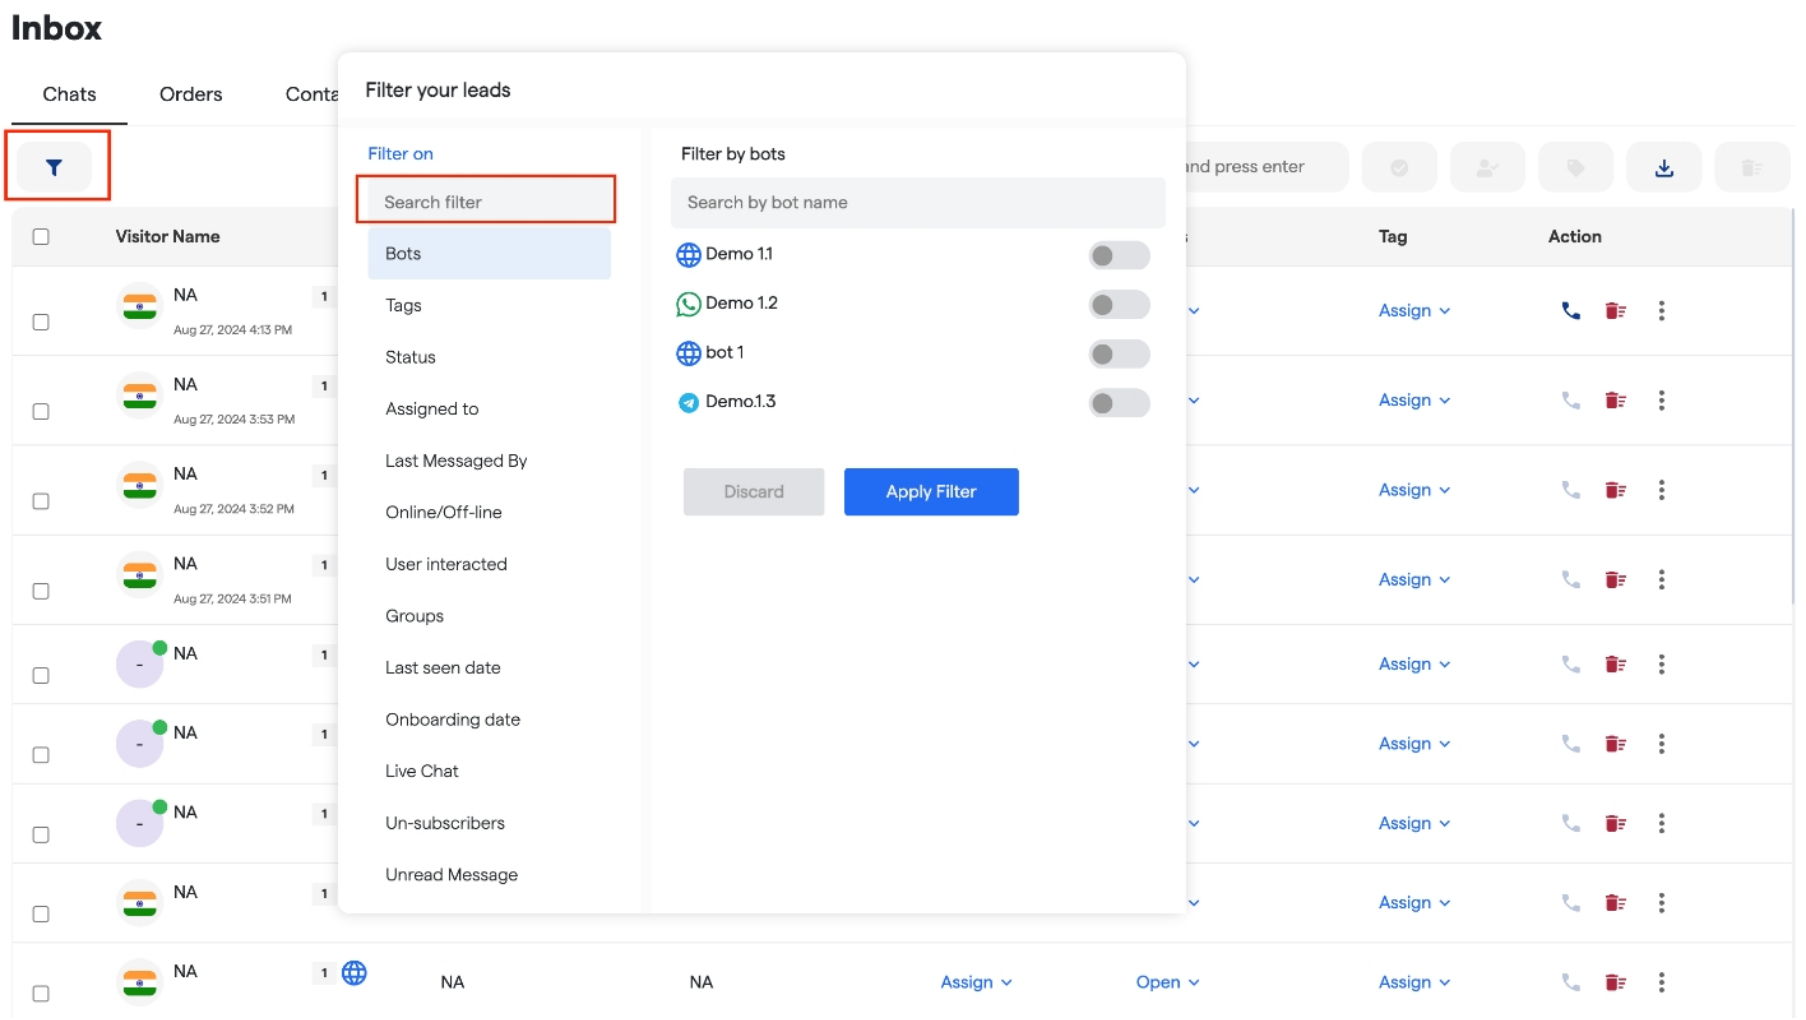Click the Telegram icon beside Demo1.3
The height and width of the screenshot is (1020, 1806).
click(x=688, y=403)
